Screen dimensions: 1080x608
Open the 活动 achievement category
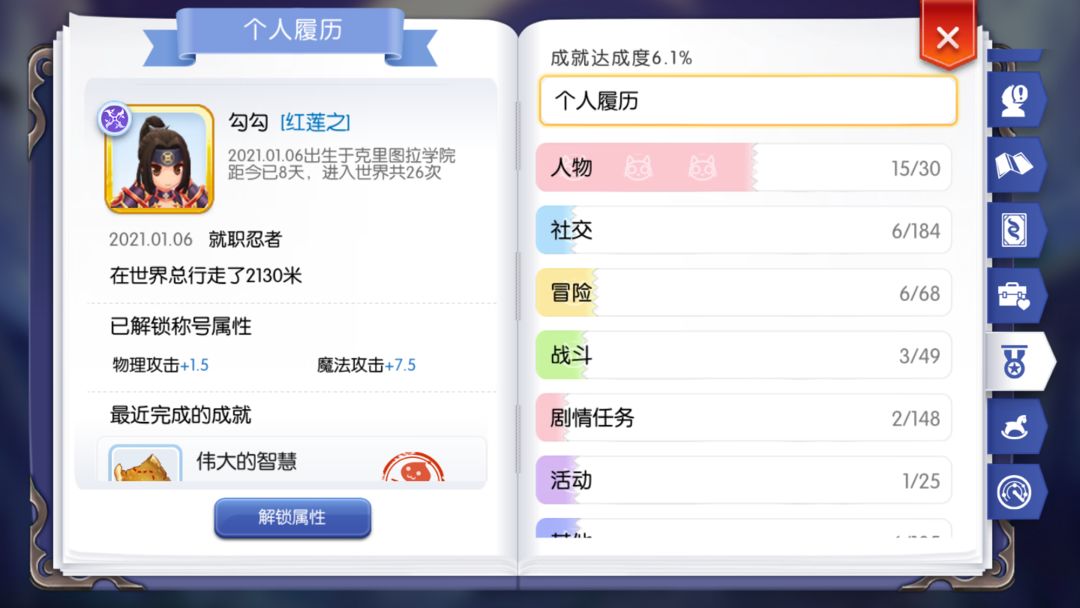(743, 480)
